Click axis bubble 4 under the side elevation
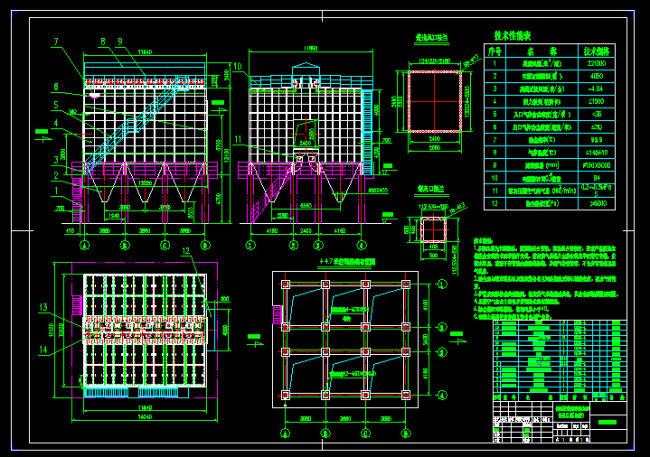 361,246
